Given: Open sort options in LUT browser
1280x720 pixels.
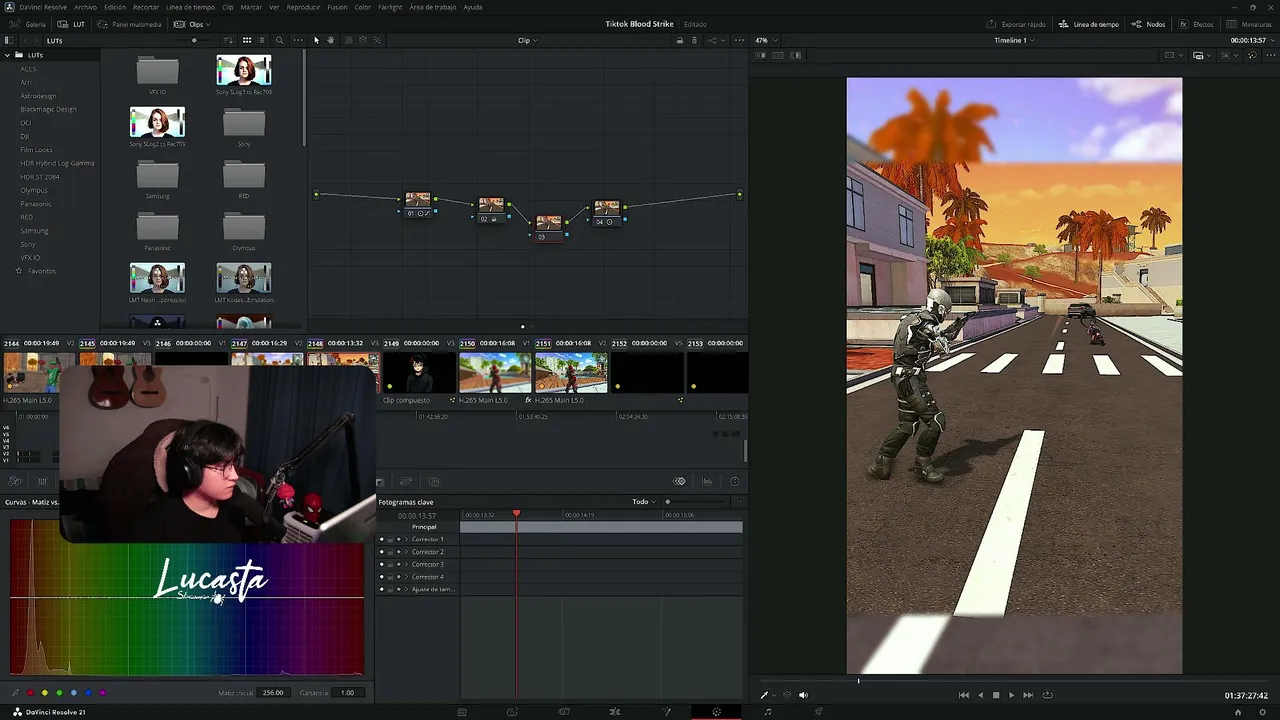Looking at the screenshot, I should point(230,40).
